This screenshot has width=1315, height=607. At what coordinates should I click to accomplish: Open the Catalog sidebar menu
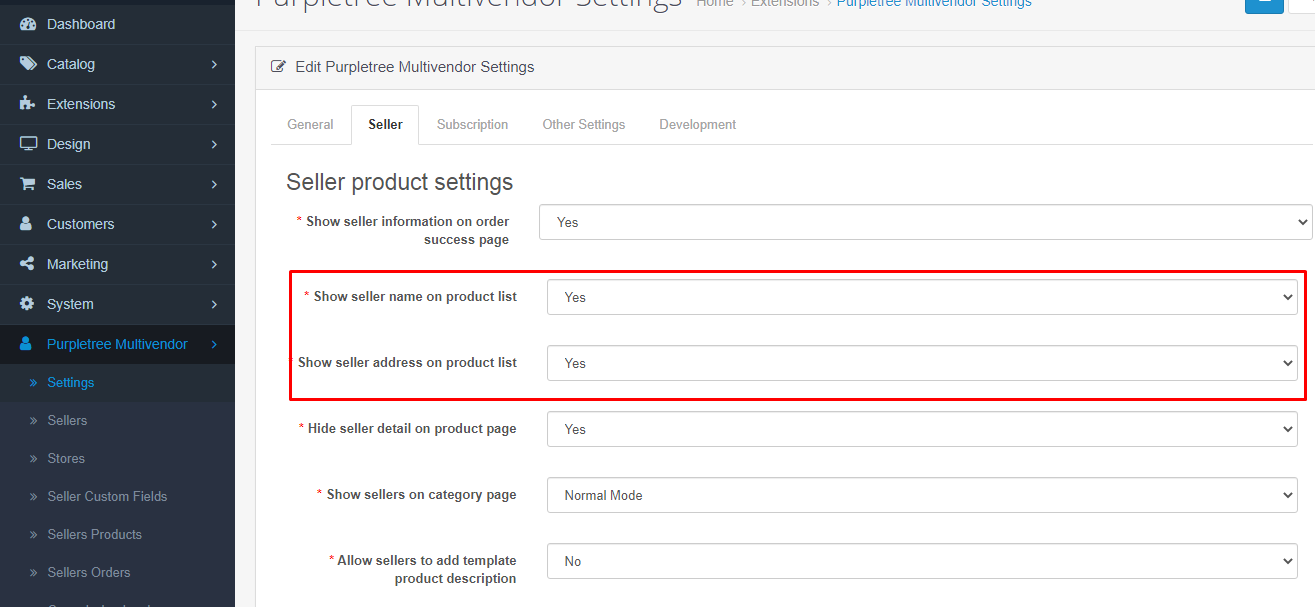coord(117,64)
